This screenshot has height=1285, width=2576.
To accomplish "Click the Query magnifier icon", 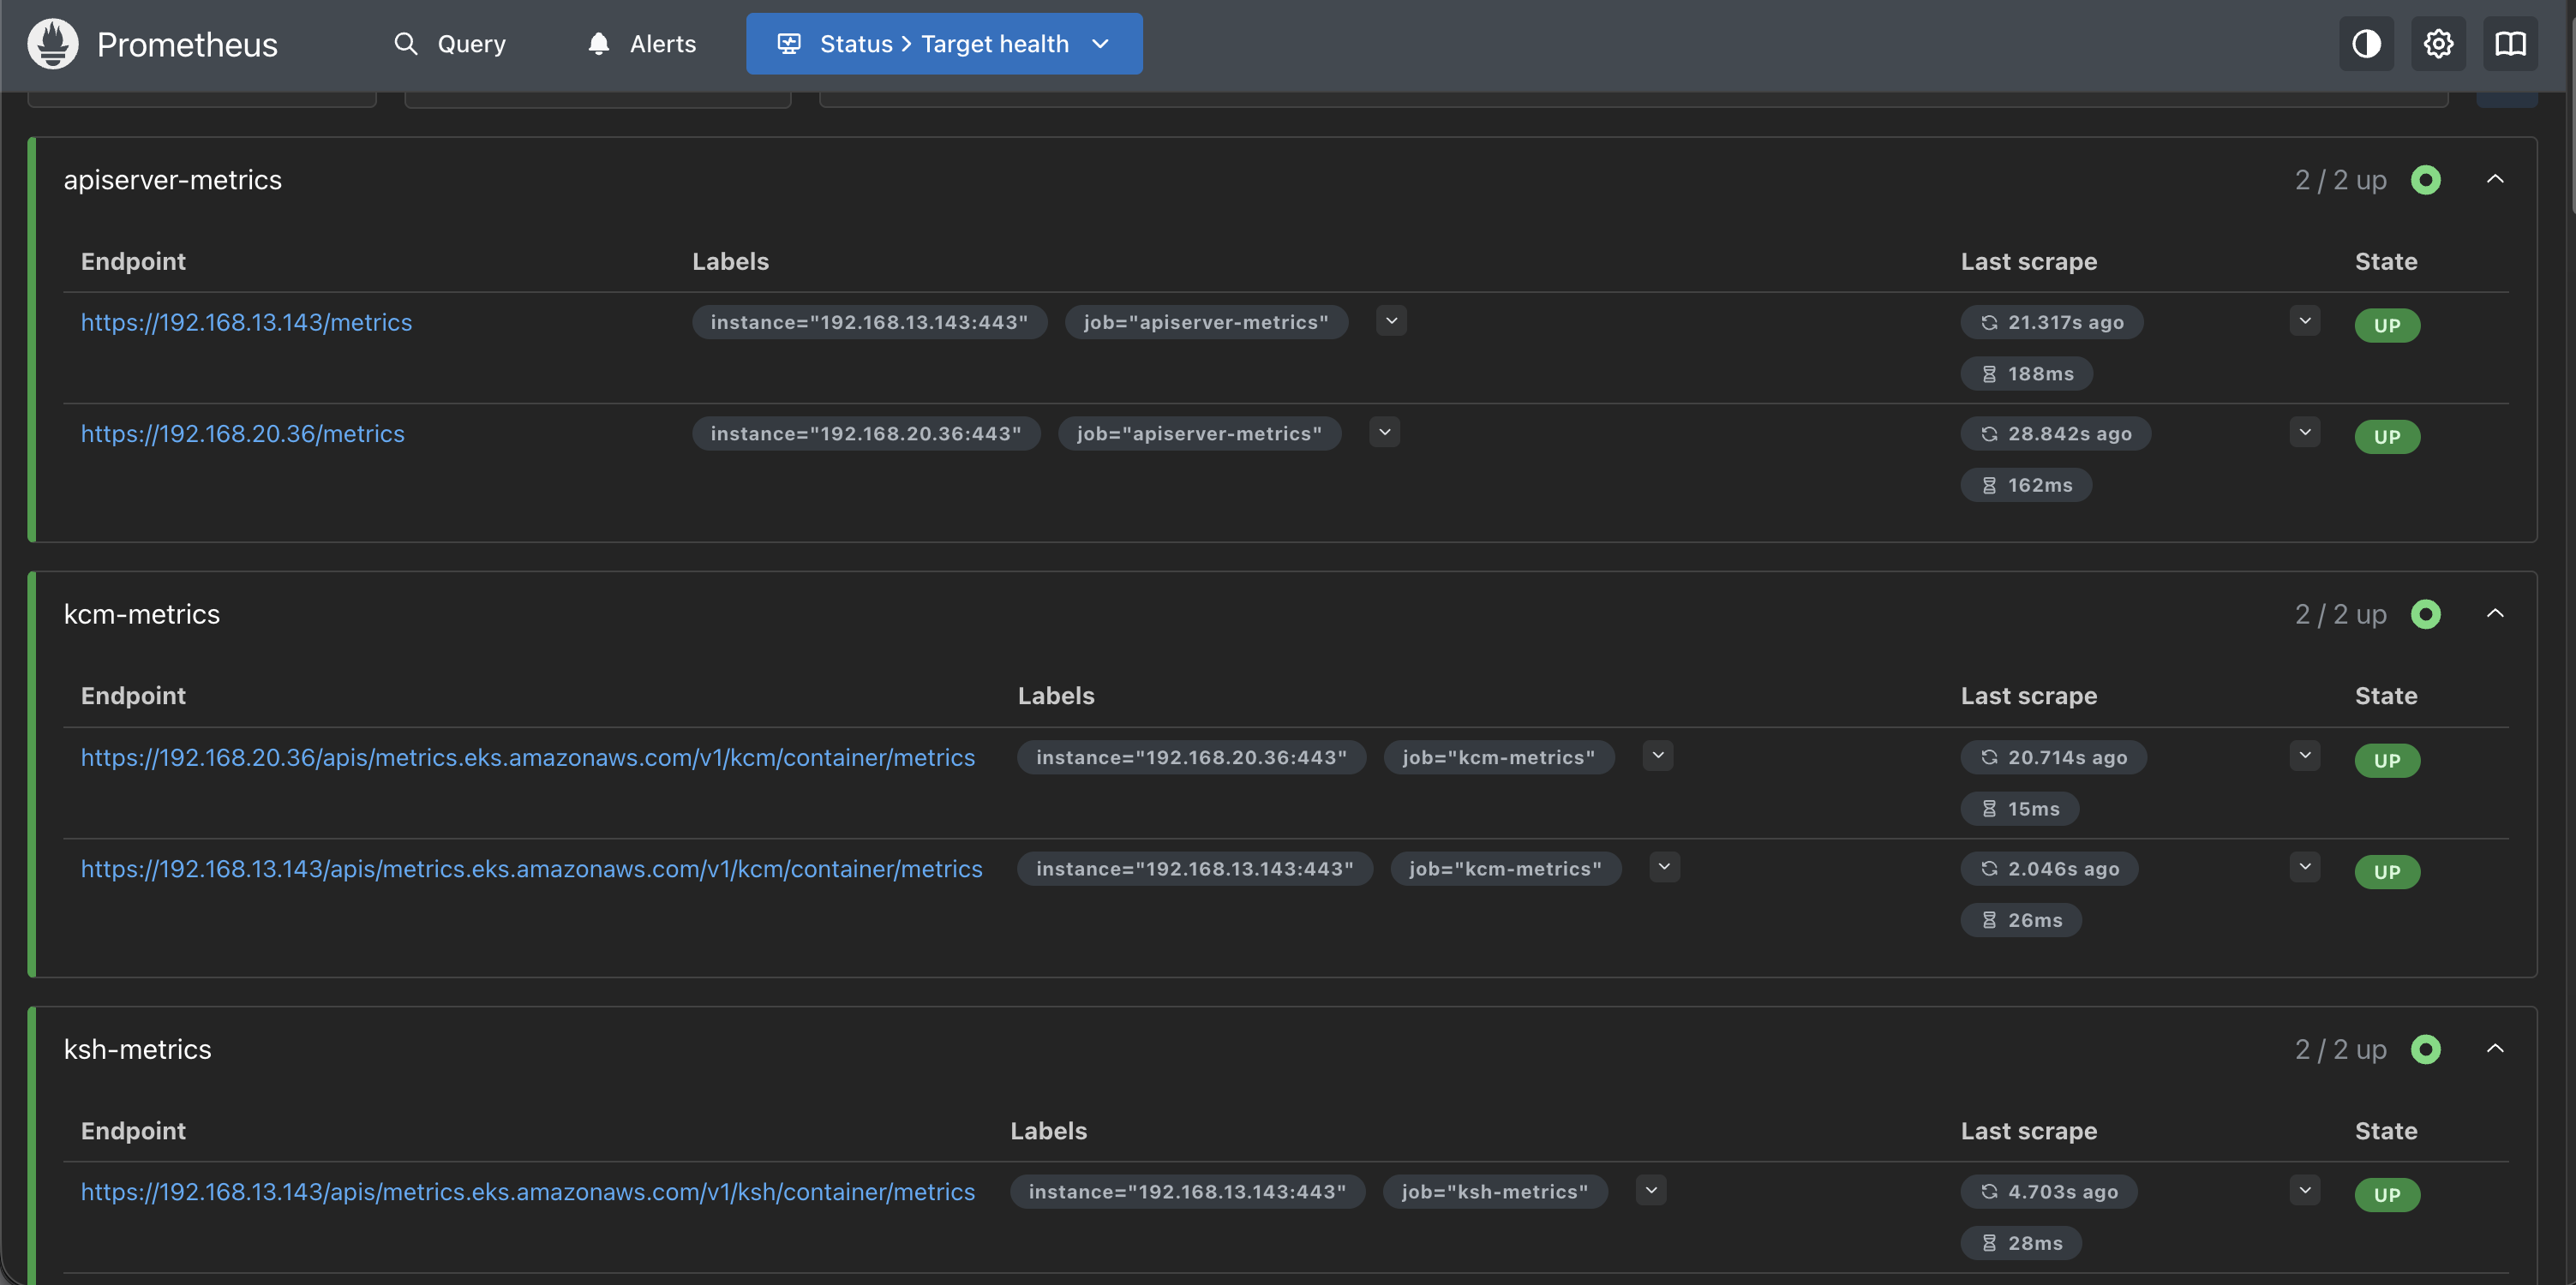I will [x=405, y=44].
